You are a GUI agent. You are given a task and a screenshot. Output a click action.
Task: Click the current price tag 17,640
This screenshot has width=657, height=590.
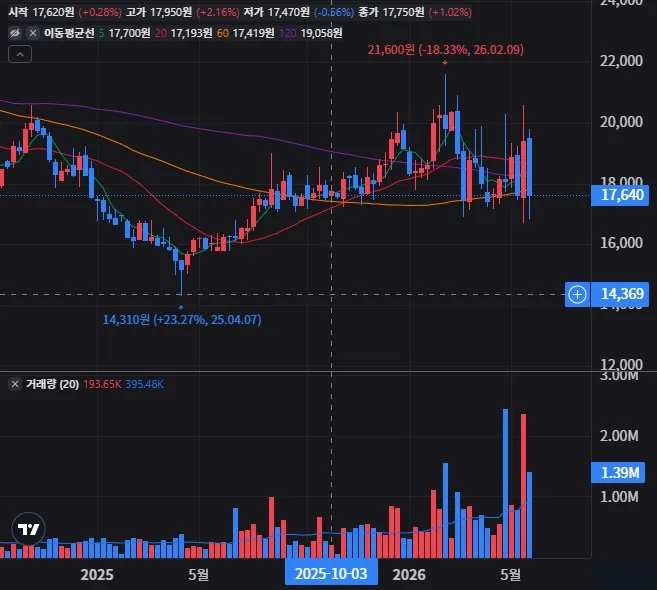(x=620, y=195)
